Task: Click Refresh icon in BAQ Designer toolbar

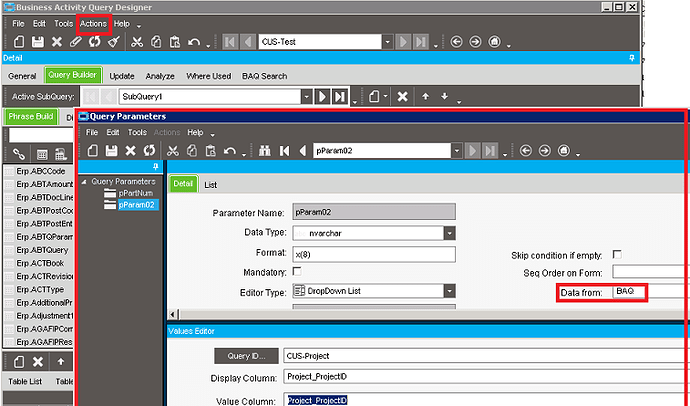Action: tap(95, 42)
